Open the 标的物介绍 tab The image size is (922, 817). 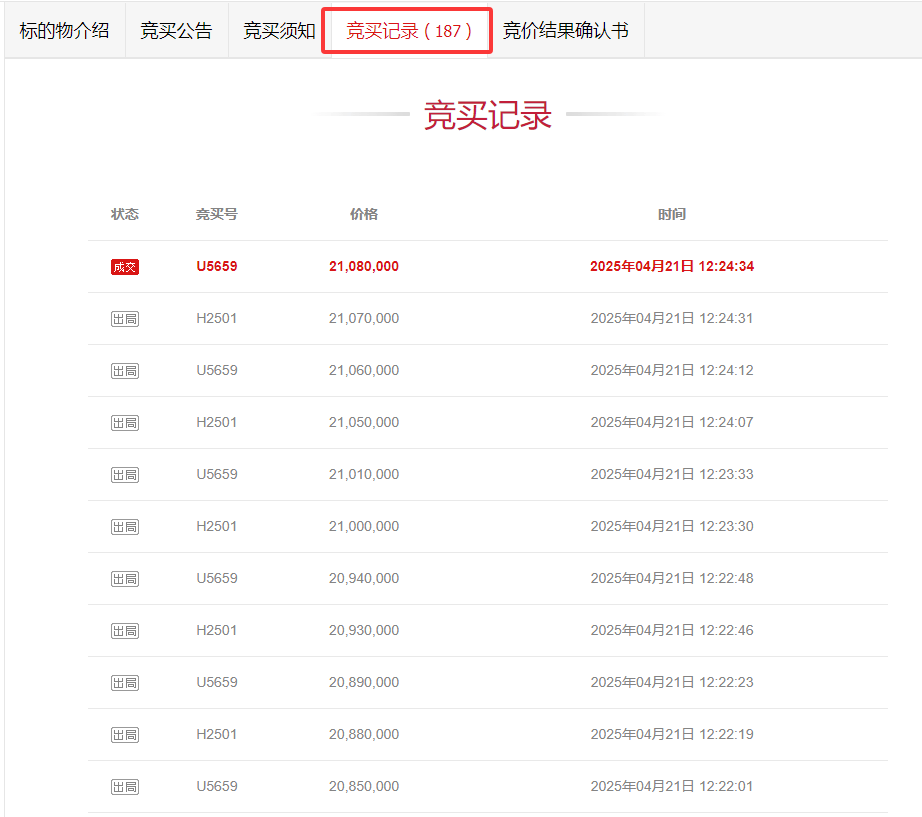pos(64,30)
